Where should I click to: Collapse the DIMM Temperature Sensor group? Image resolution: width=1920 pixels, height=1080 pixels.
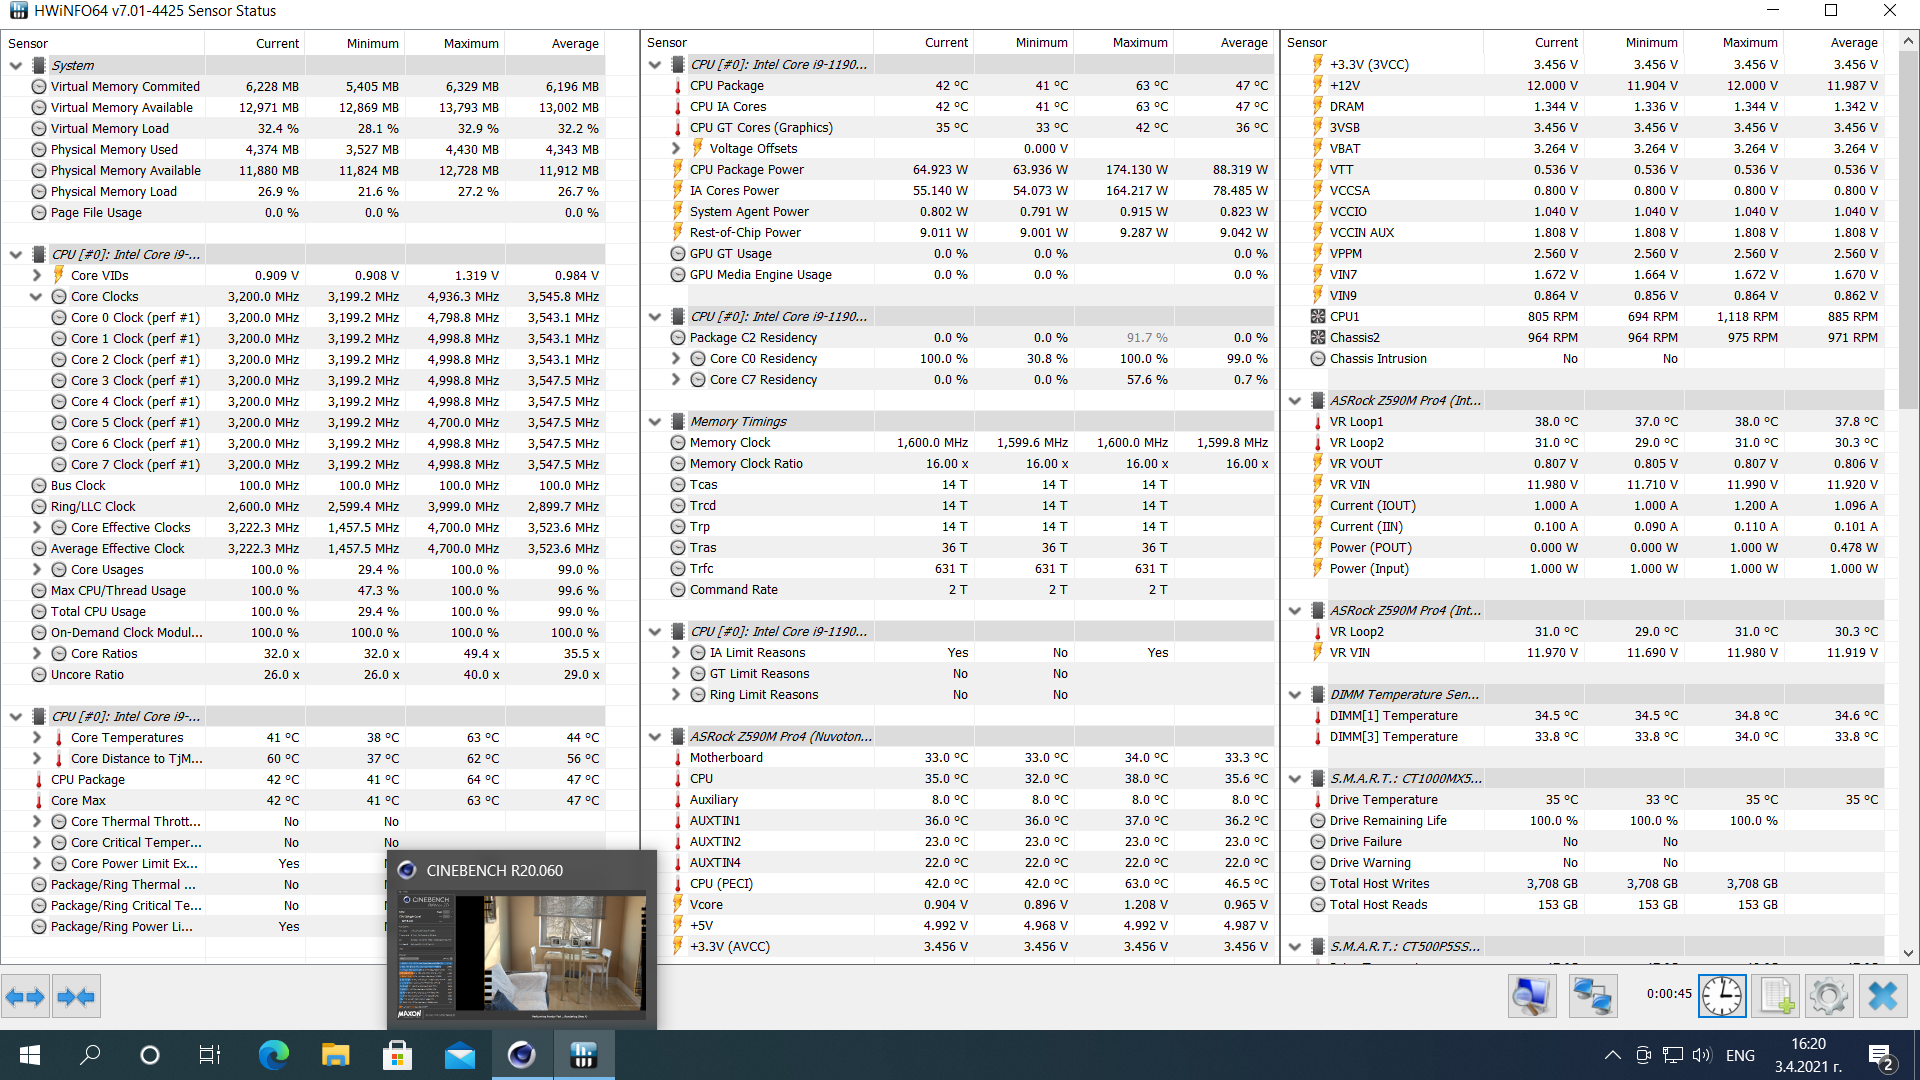click(1295, 694)
